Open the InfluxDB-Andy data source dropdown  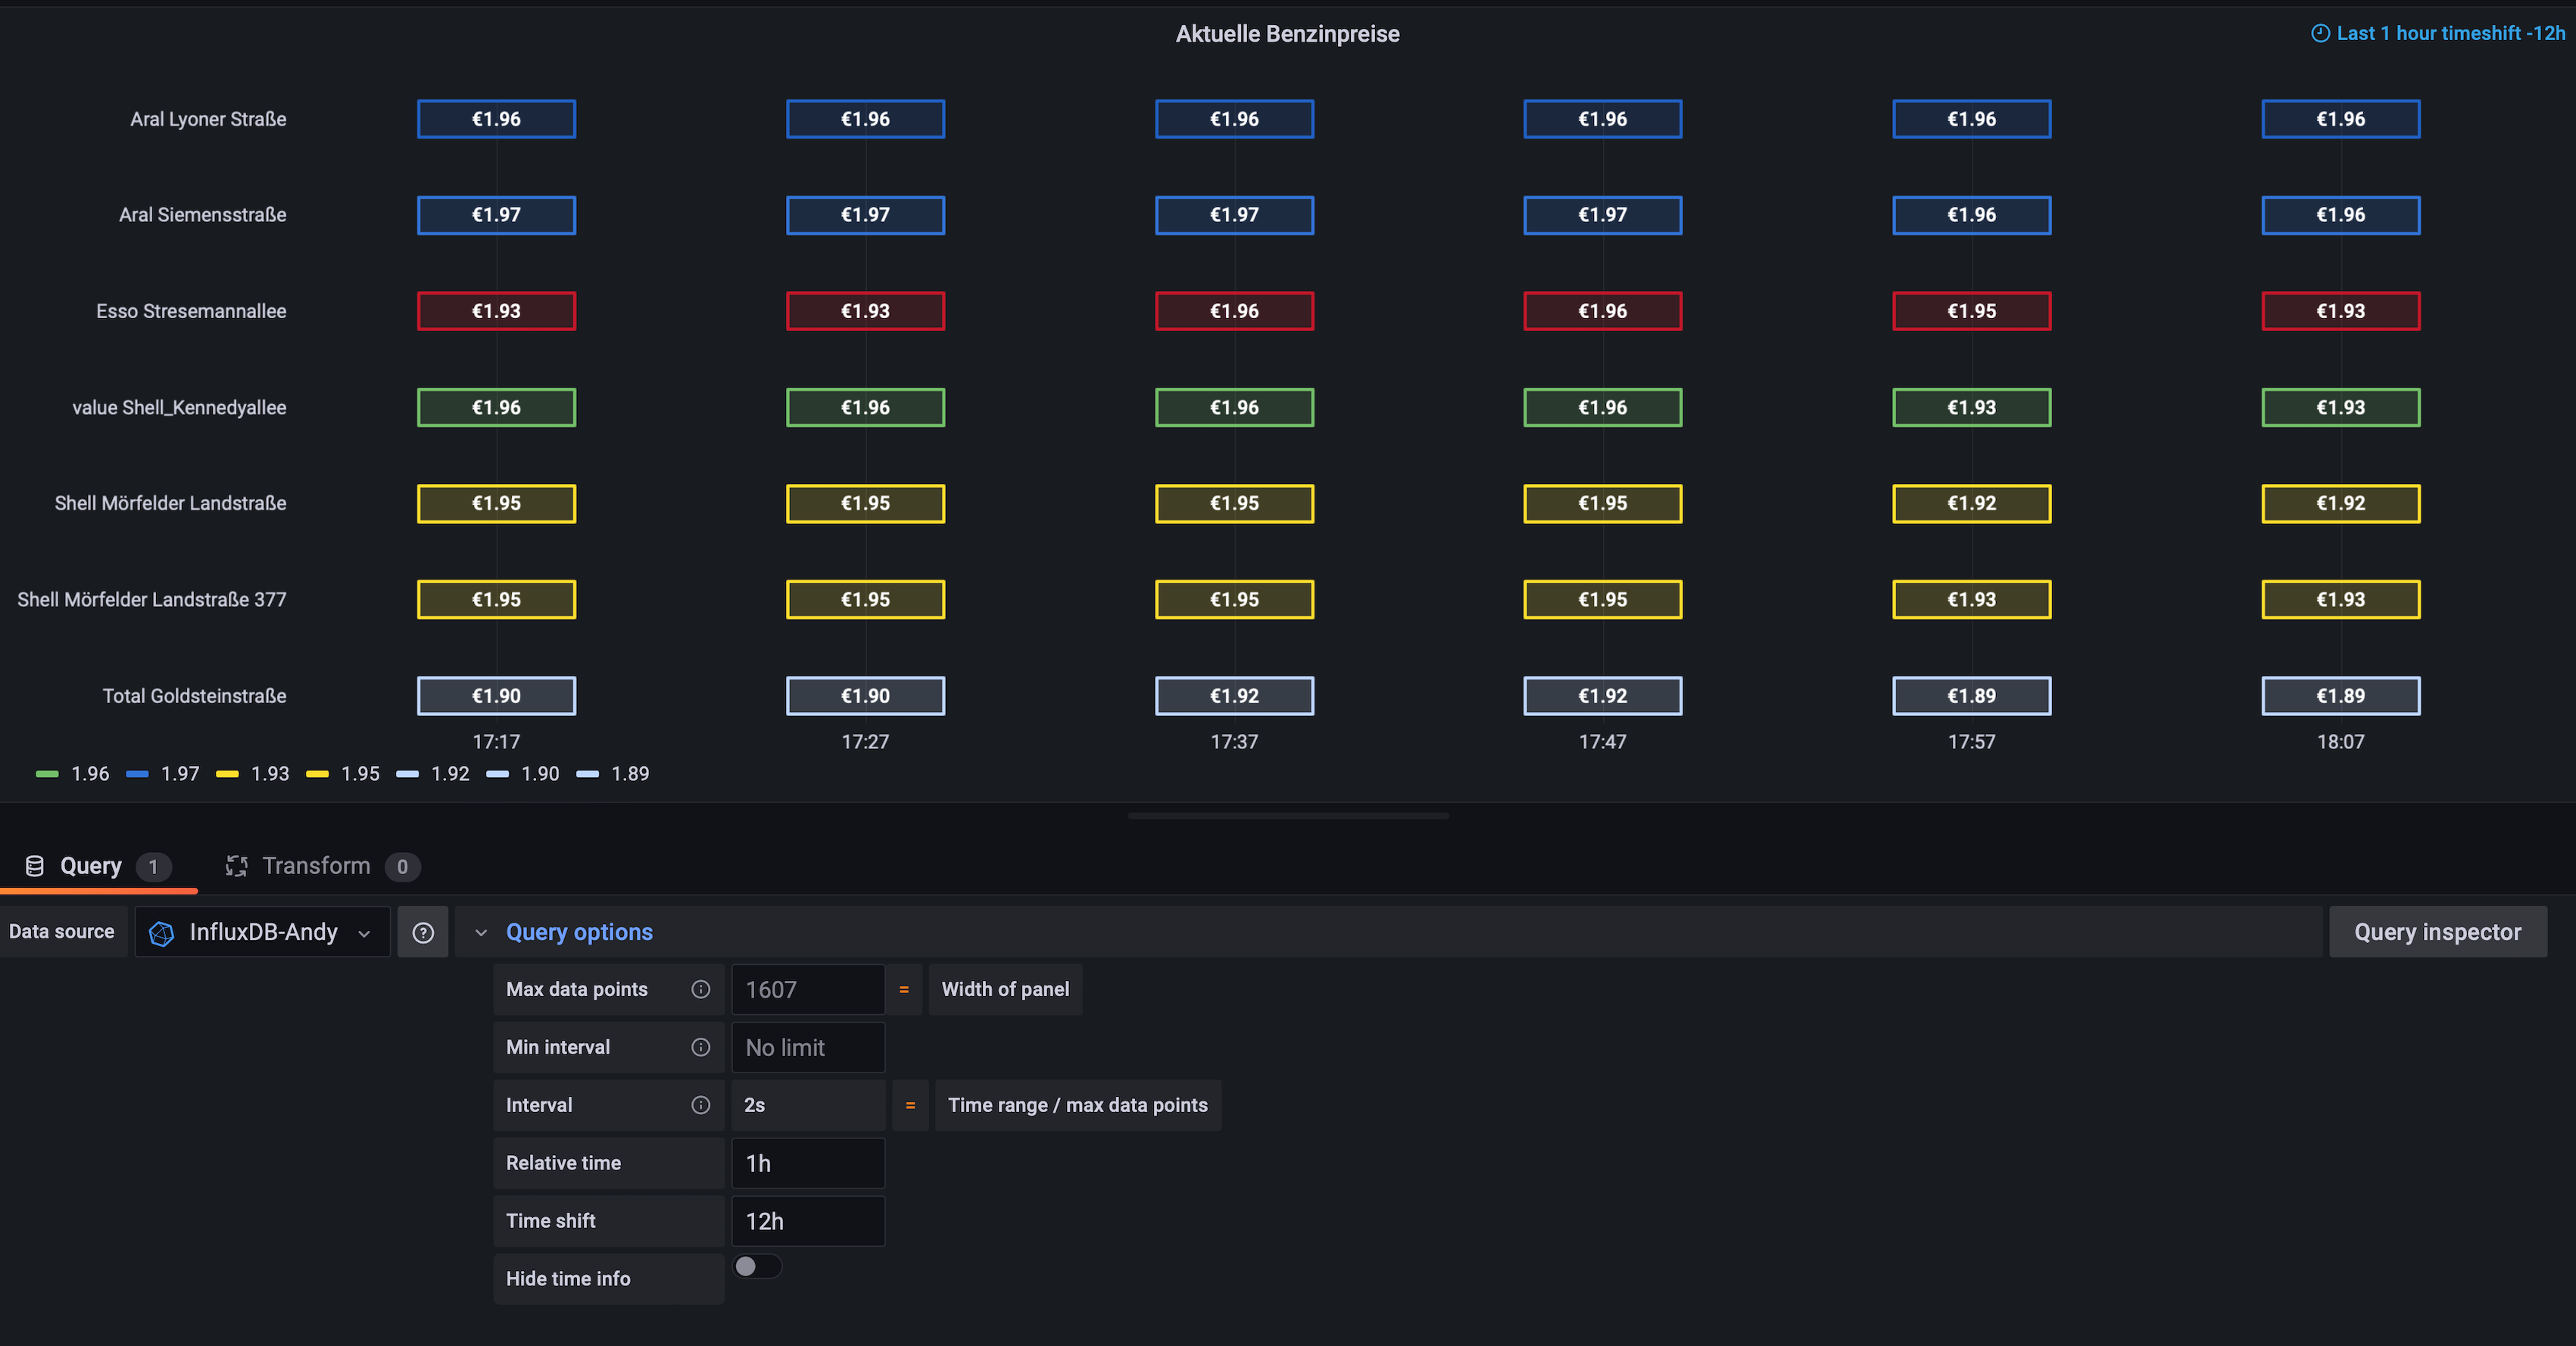(262, 932)
